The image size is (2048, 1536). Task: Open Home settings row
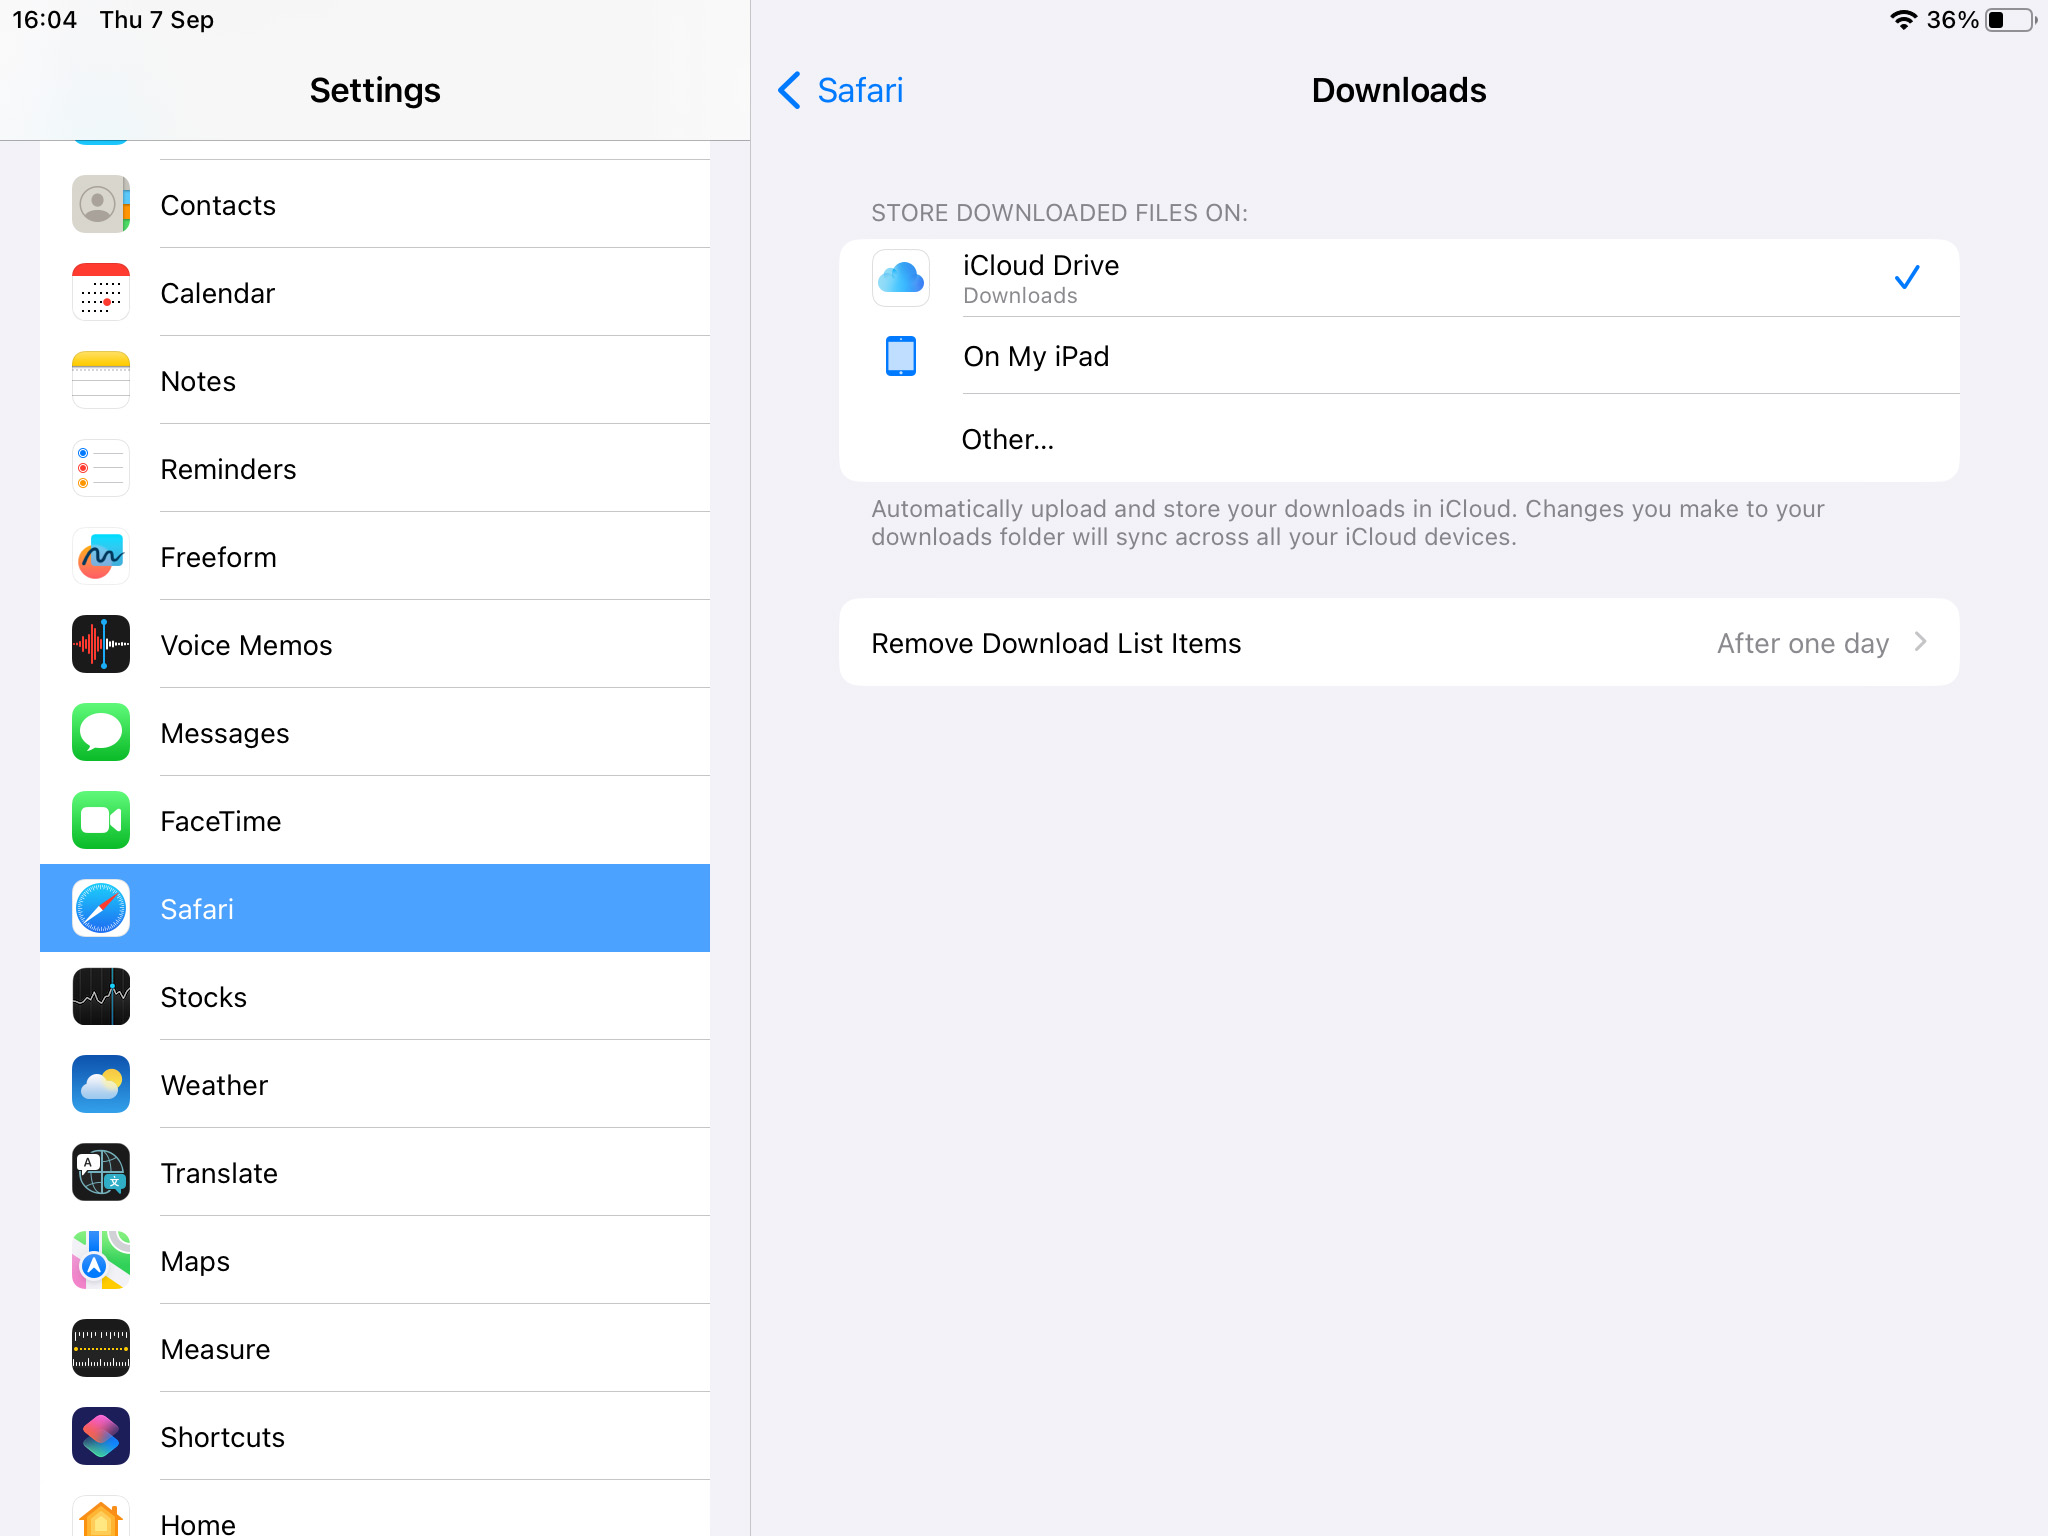375,1508
